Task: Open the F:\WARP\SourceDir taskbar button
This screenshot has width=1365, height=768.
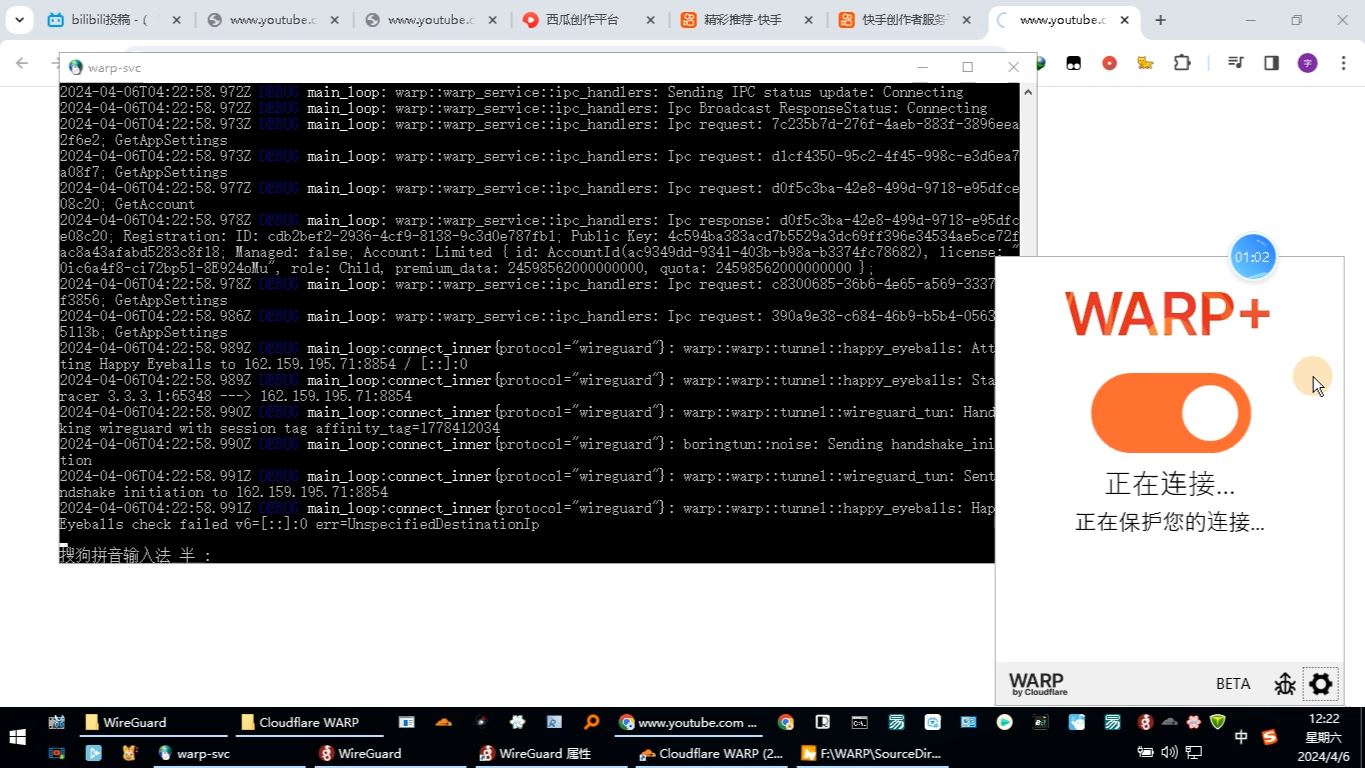Action: coord(871,753)
